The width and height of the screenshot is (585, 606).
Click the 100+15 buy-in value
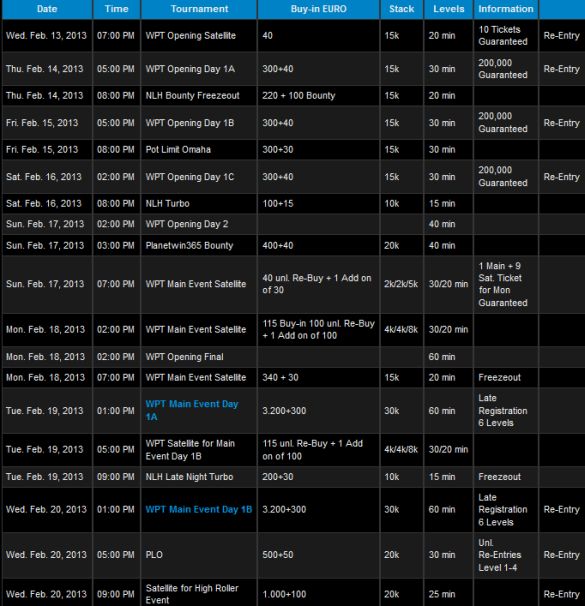pyautogui.click(x=277, y=204)
